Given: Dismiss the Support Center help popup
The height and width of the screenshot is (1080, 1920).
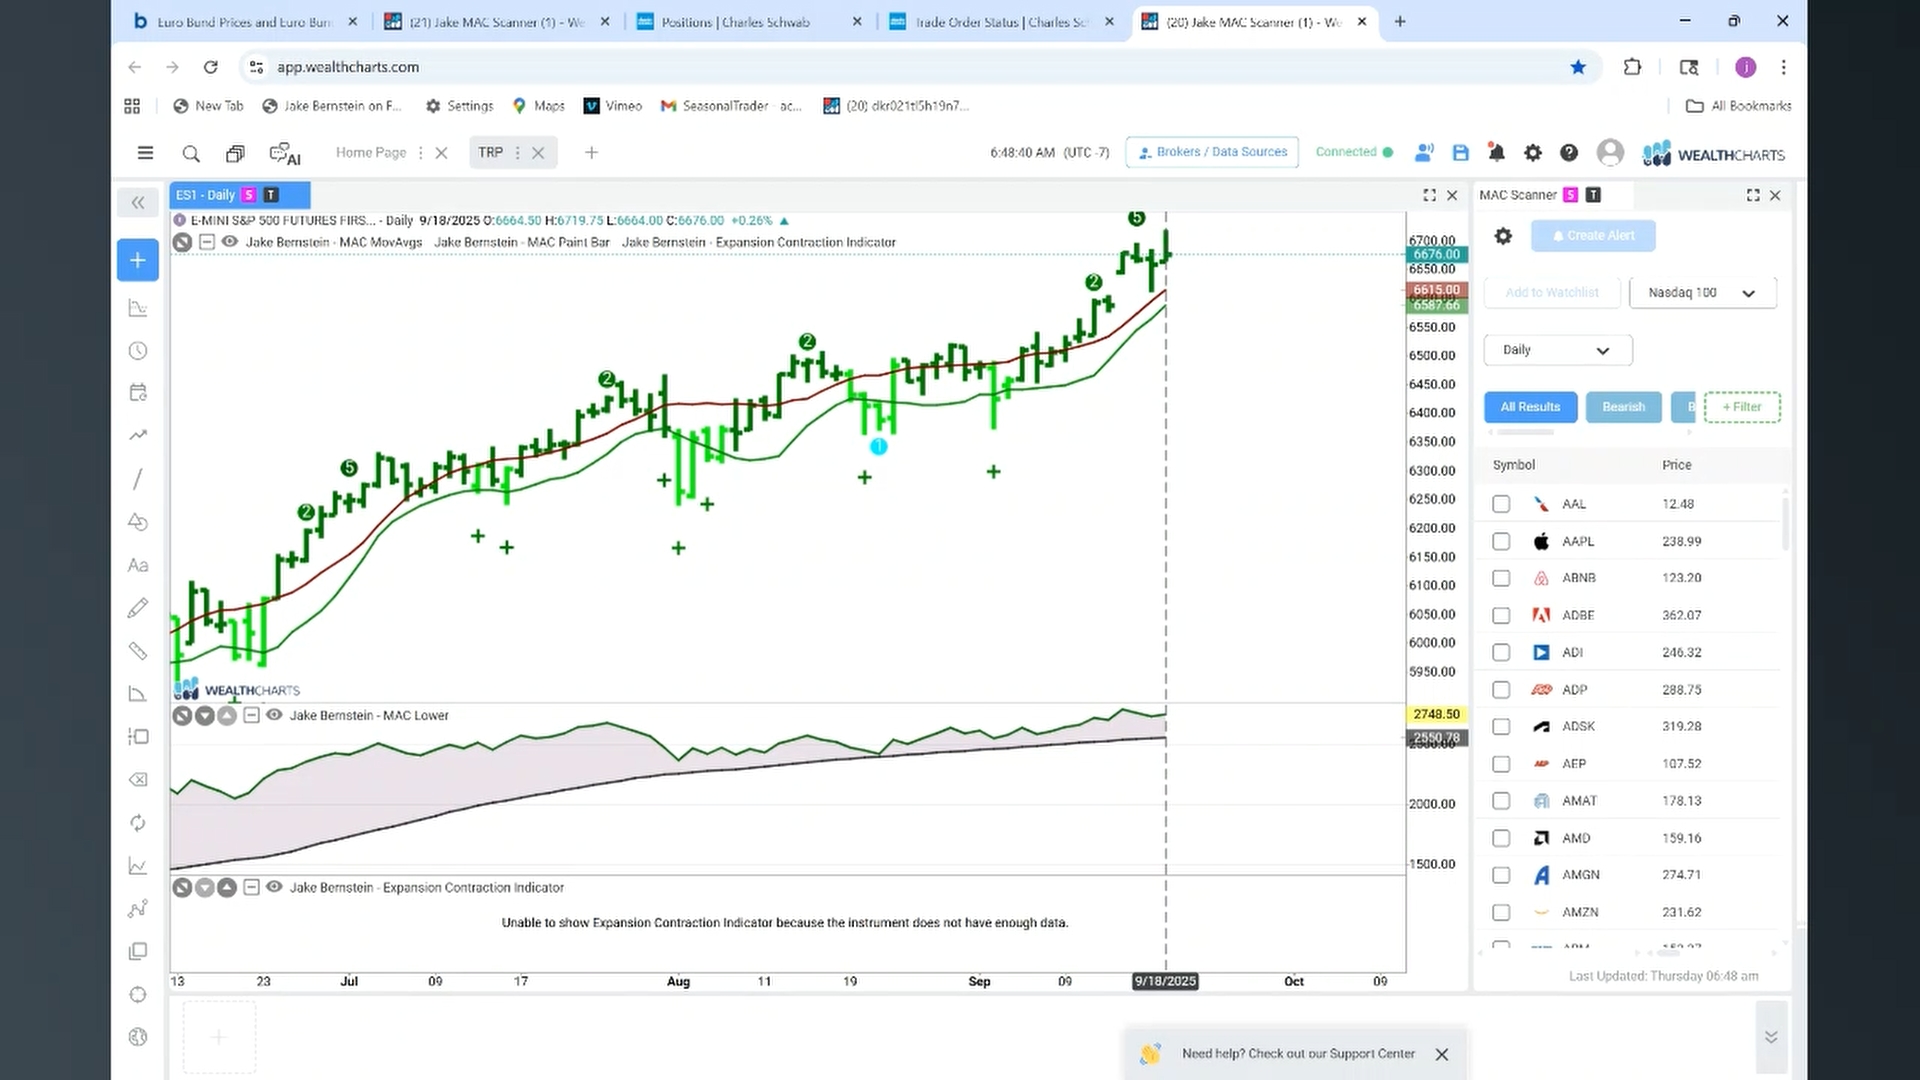Looking at the screenshot, I should [x=1442, y=1054].
